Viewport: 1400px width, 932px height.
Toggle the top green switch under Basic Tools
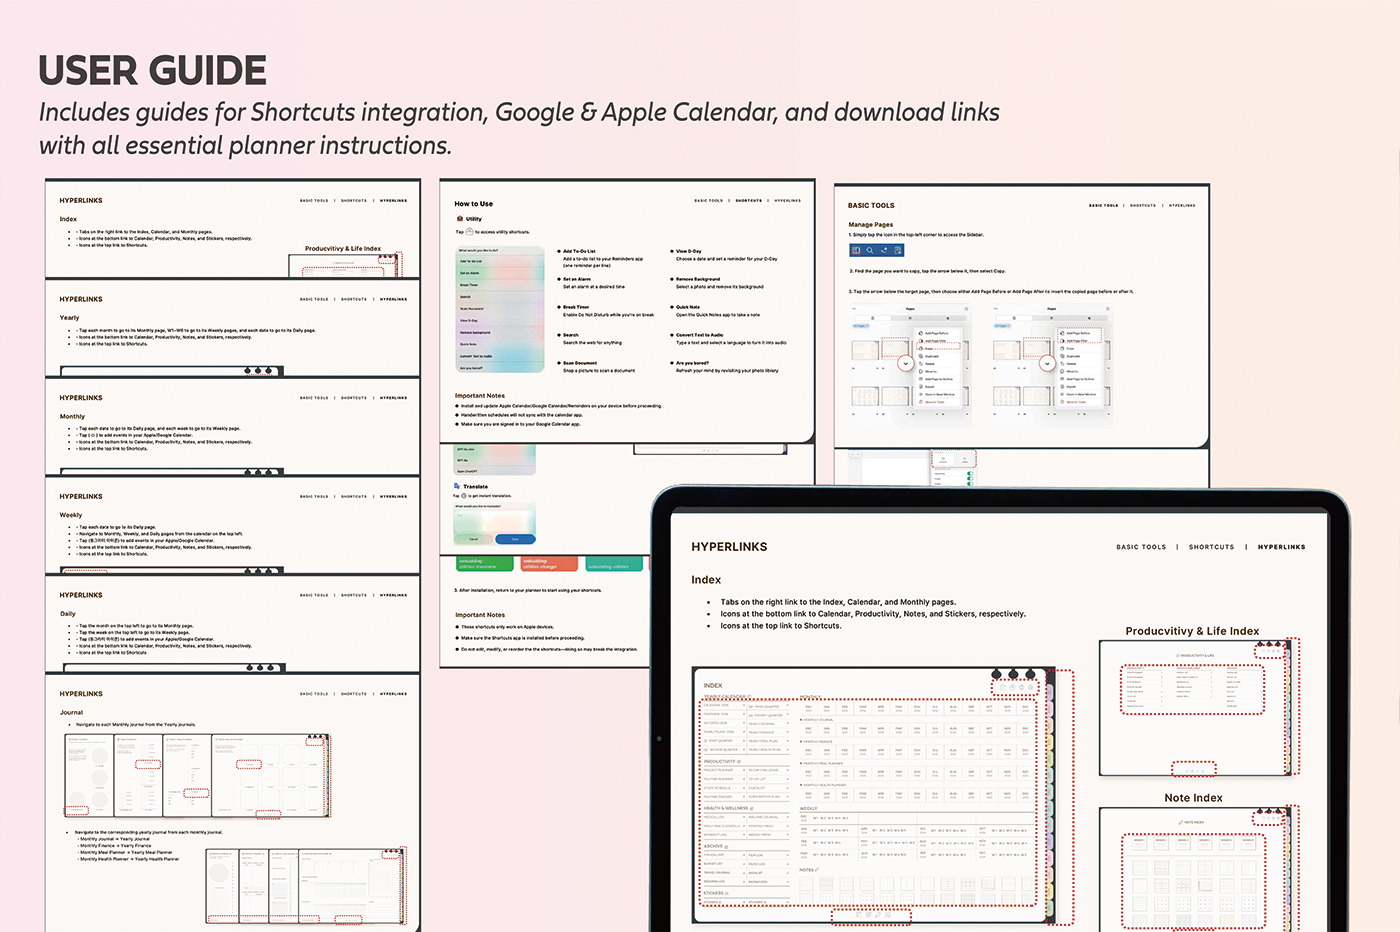click(969, 475)
